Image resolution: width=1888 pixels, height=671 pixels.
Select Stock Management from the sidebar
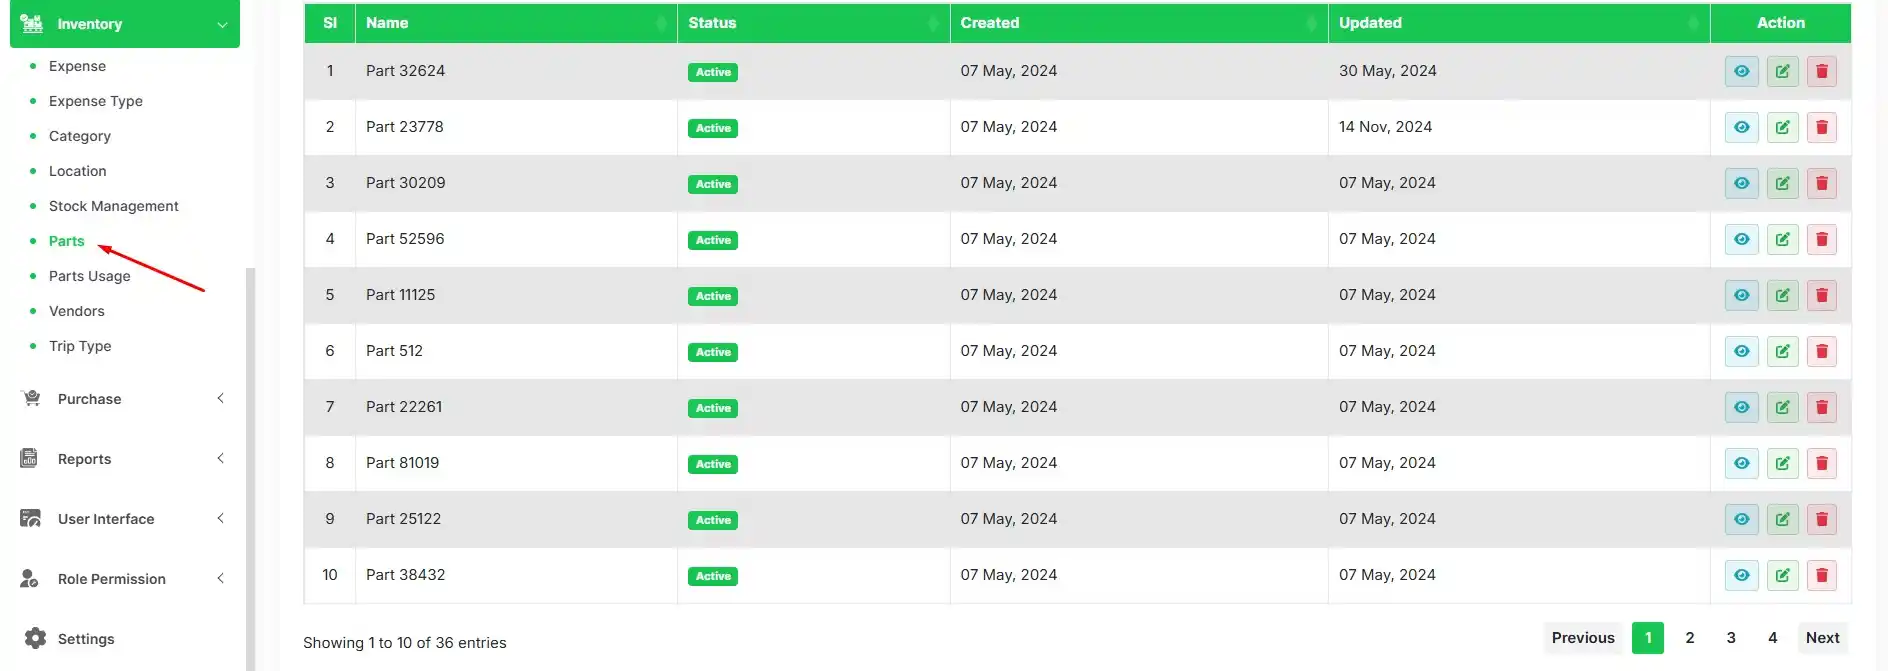click(113, 206)
